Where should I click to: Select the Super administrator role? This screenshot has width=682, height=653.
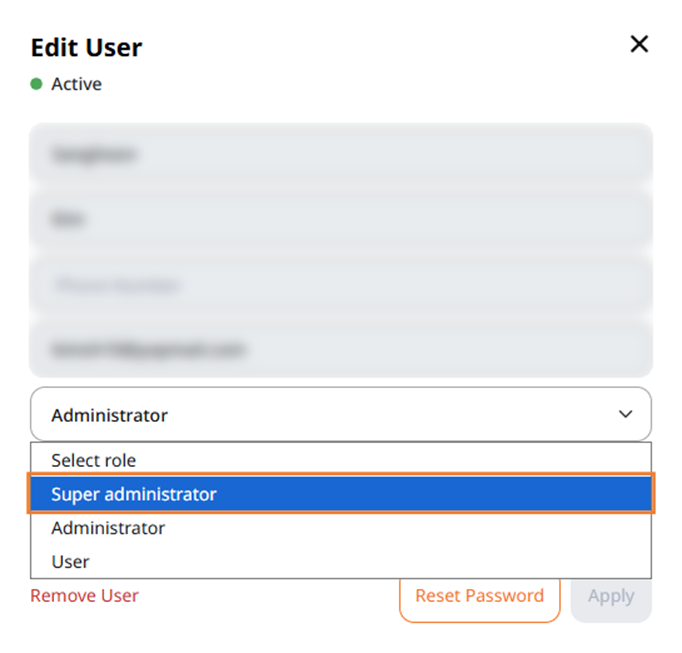[134, 494]
